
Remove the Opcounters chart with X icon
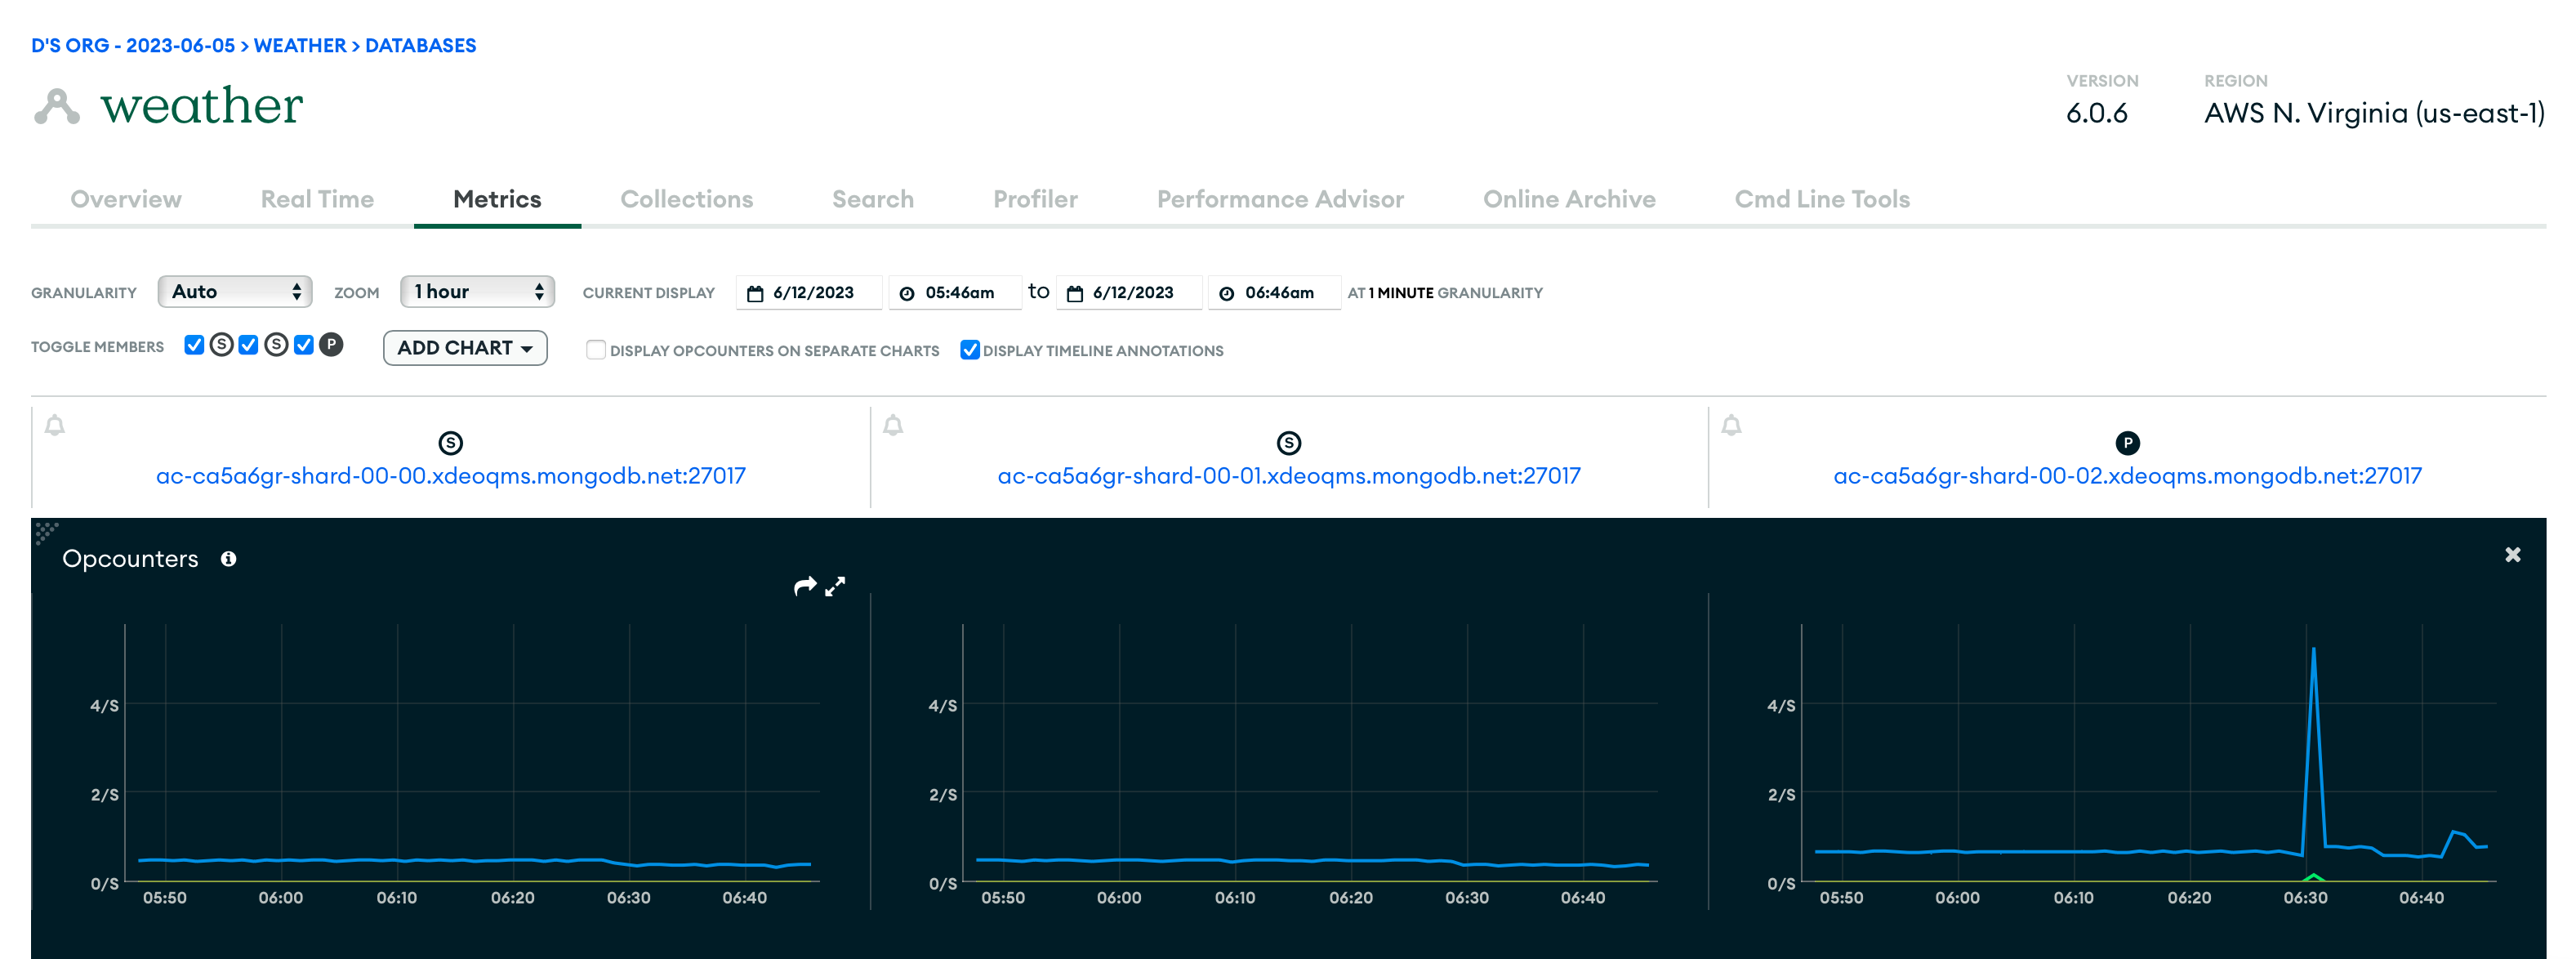tap(2512, 554)
